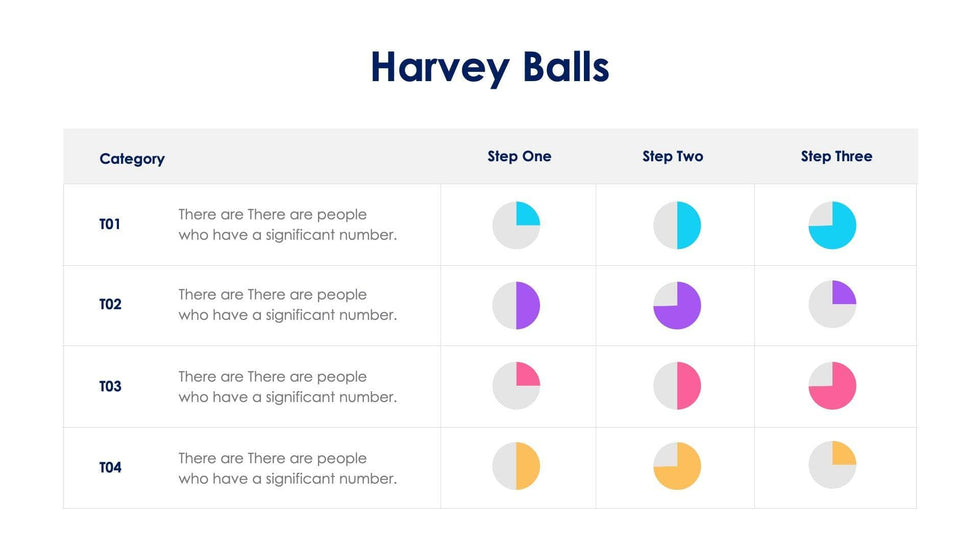Click the T01 Step Three blue three-quarter ball
This screenshot has width=980, height=551.
point(832,225)
